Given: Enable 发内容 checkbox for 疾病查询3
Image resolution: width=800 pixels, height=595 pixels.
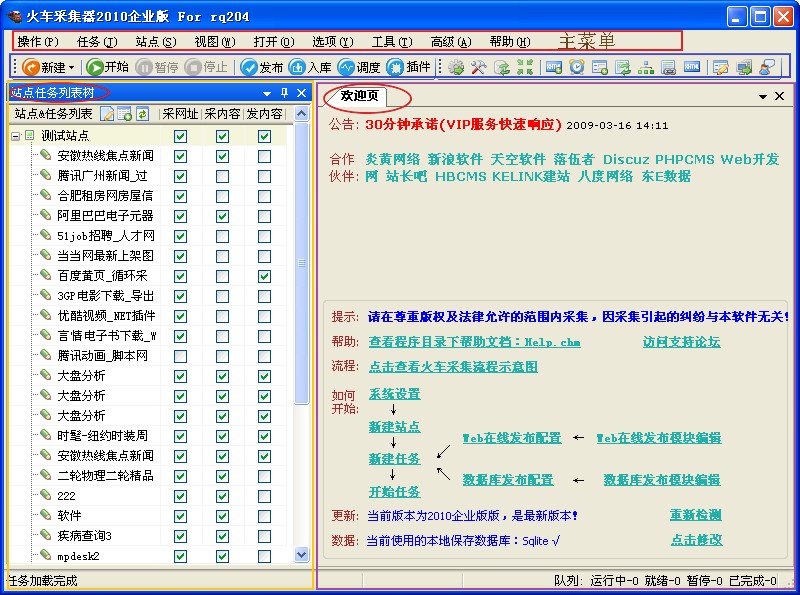Looking at the screenshot, I should [x=264, y=536].
